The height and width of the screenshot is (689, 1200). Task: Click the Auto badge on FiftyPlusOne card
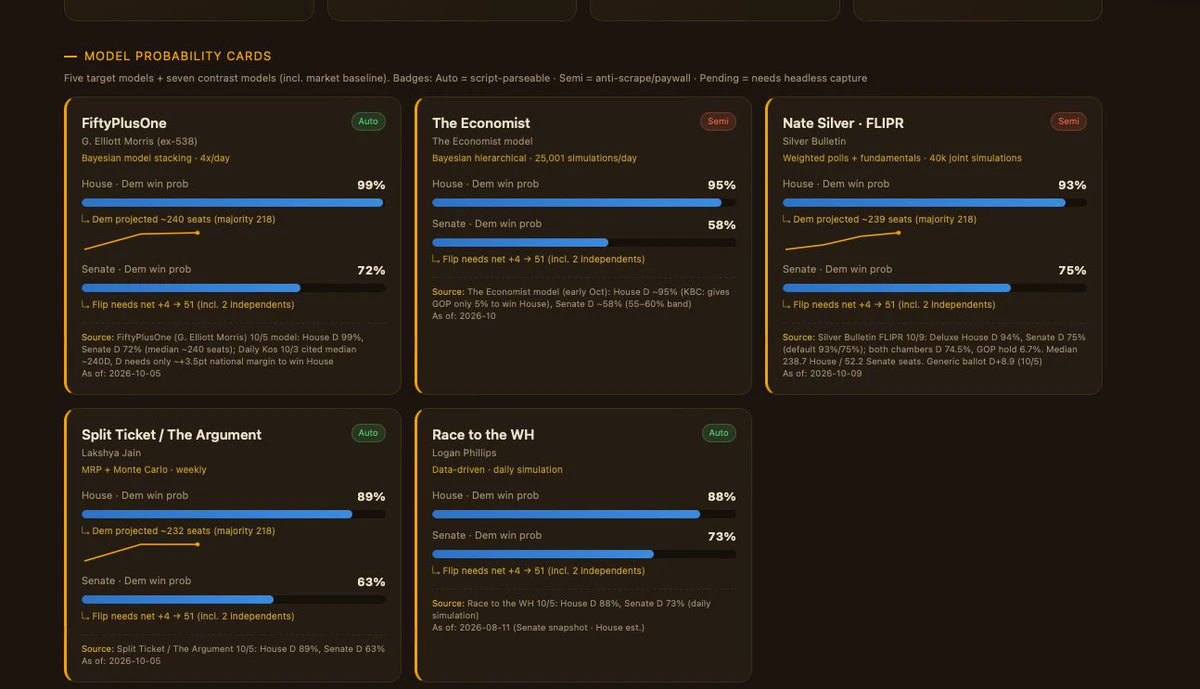click(x=368, y=121)
